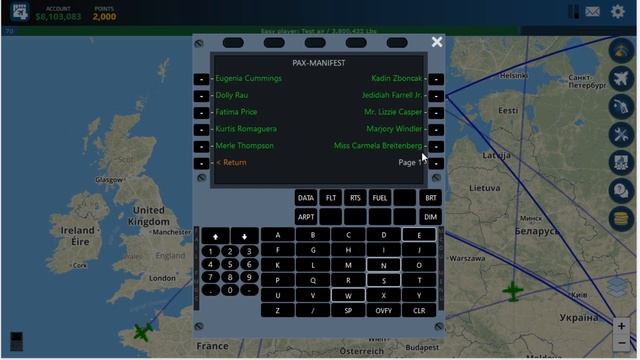This screenshot has width=640, height=360.
Task: Open the maintenance tools sidebar icon
Action: click(x=621, y=135)
